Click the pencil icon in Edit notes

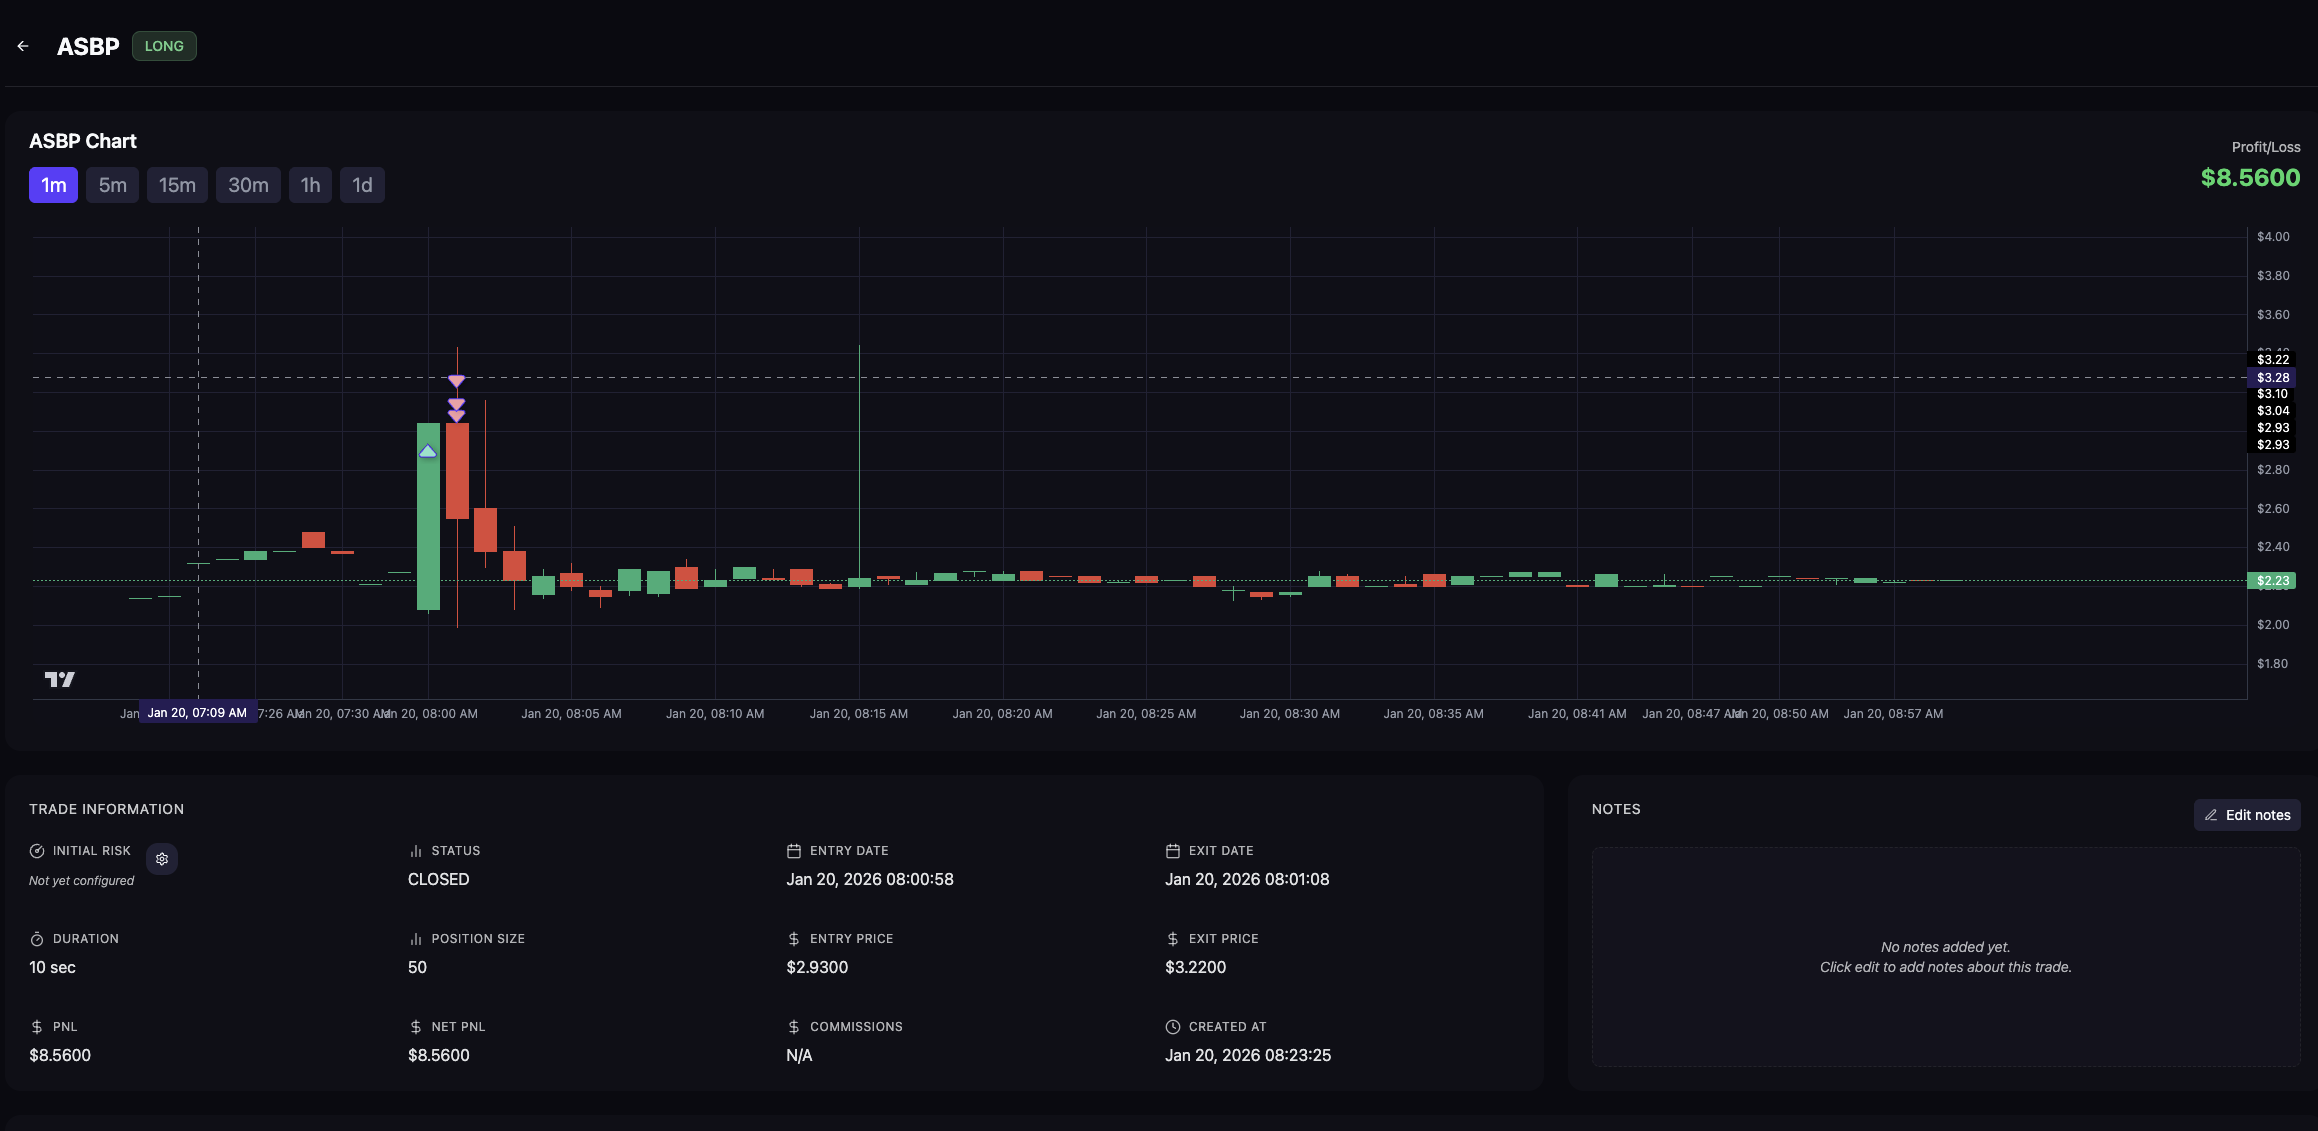(x=2211, y=815)
